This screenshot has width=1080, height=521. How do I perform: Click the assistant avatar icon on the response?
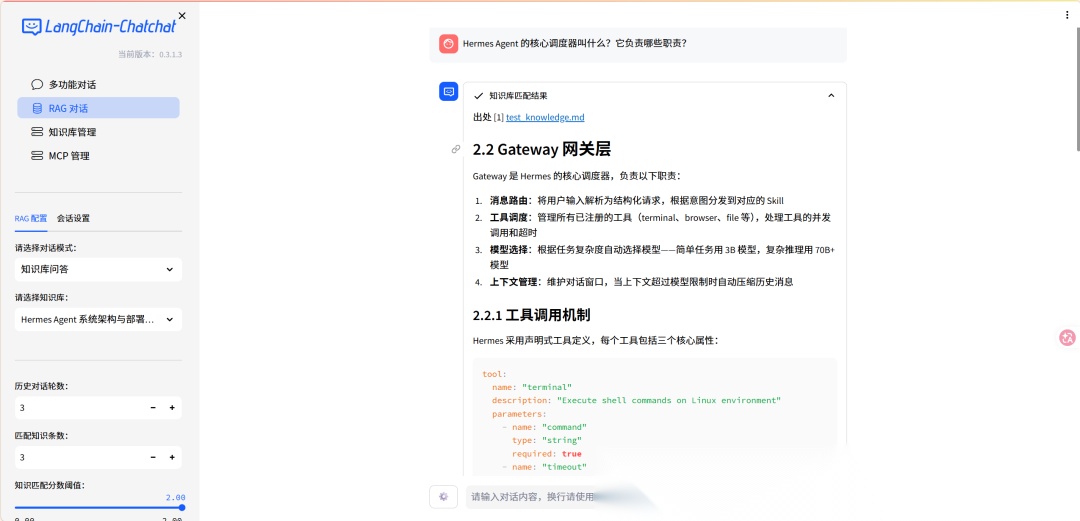coord(448,91)
